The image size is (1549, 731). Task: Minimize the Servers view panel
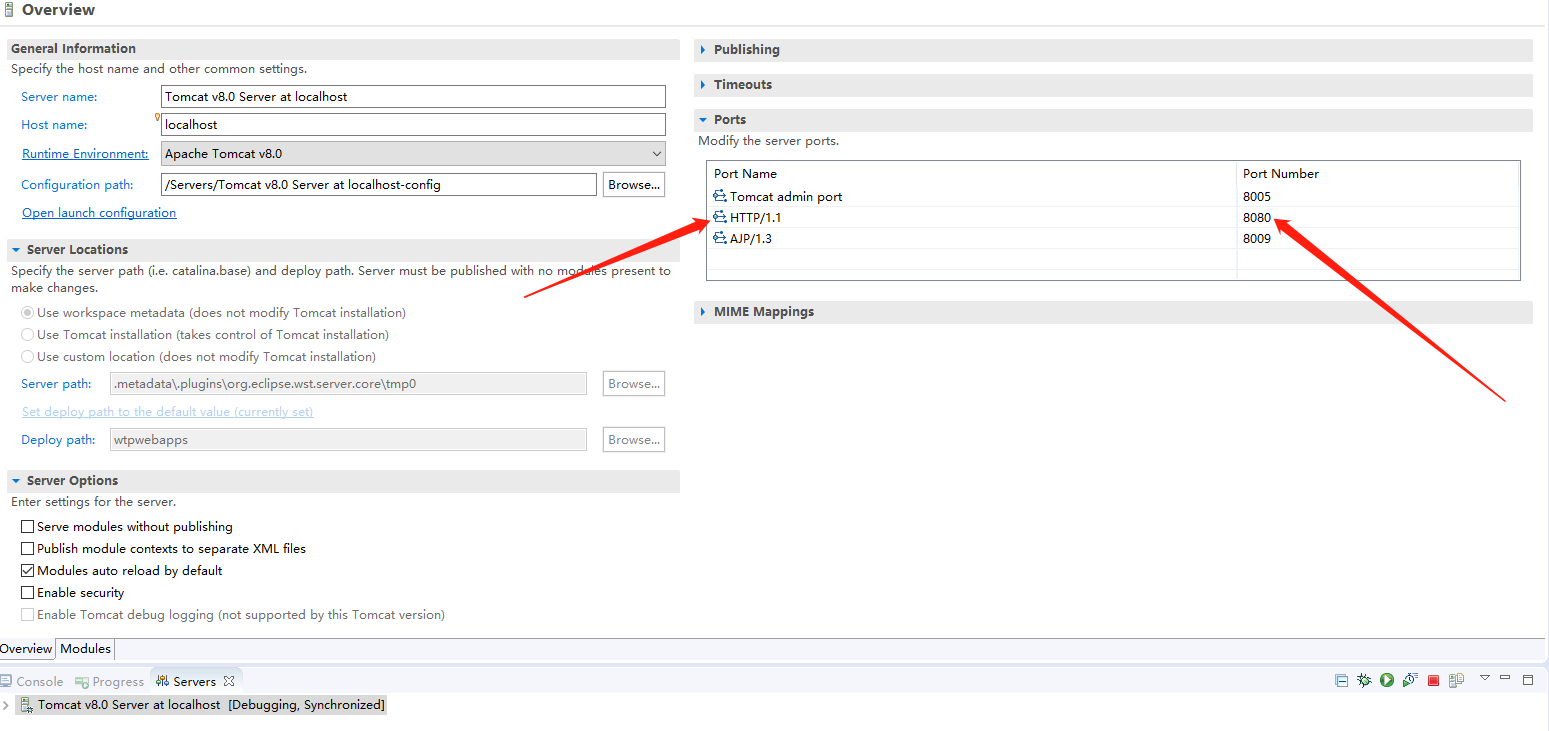[1505, 678]
